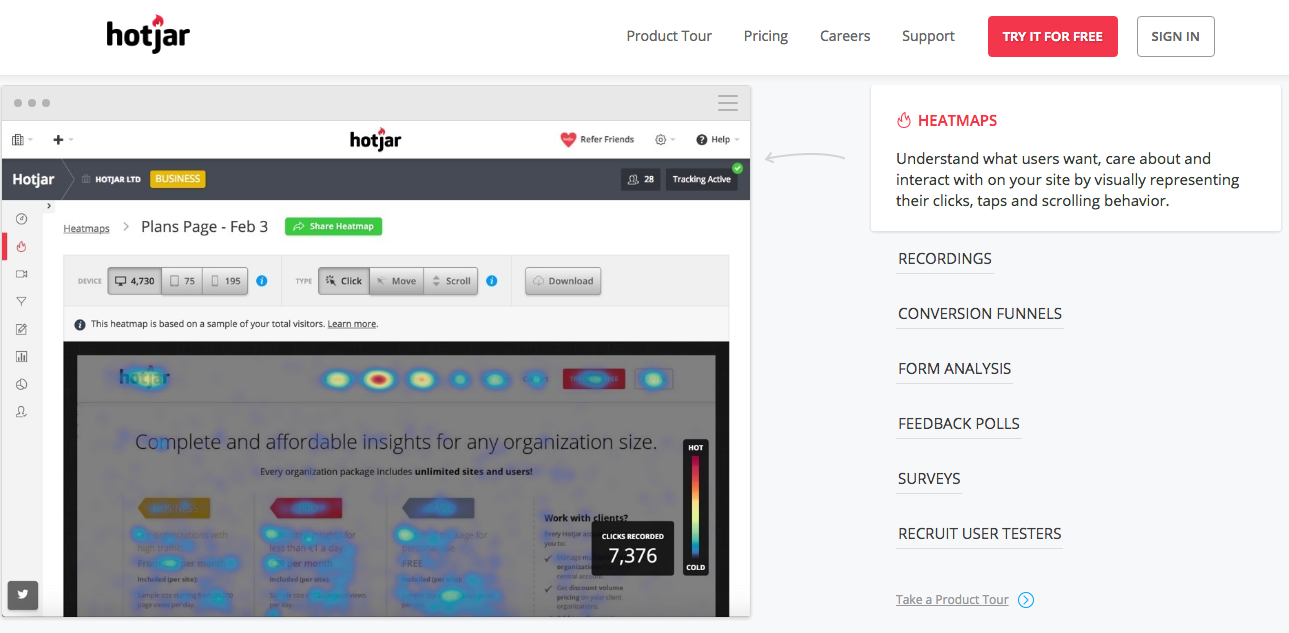
Task: Click the yellow BUSINESS plan badge
Action: [177, 179]
